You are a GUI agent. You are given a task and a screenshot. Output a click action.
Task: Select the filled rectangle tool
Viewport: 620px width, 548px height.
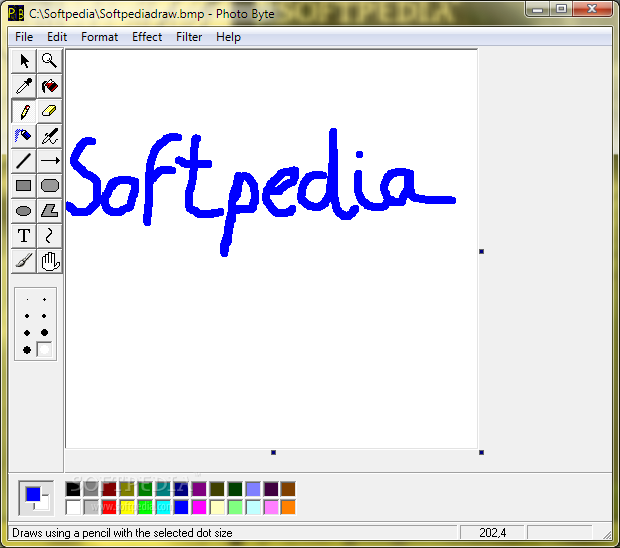pos(24,186)
